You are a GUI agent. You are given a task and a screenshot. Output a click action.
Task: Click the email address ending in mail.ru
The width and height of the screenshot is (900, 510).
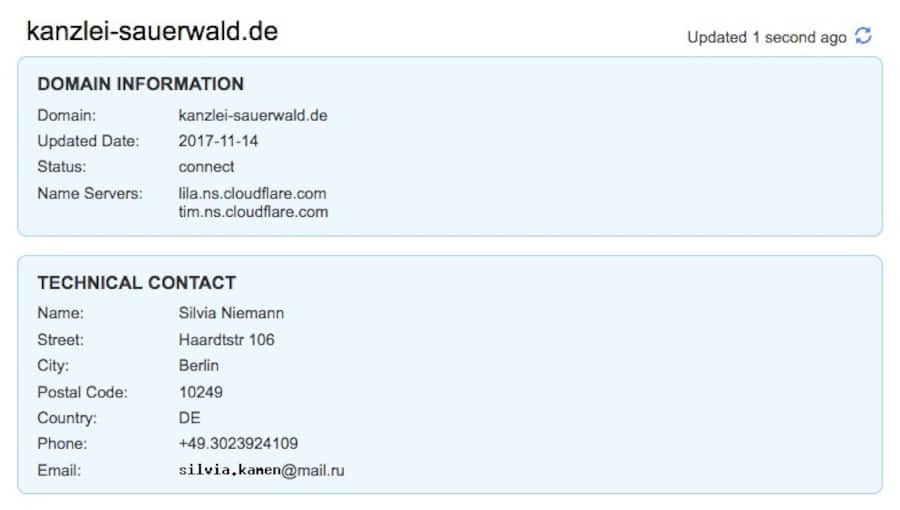pos(262,470)
